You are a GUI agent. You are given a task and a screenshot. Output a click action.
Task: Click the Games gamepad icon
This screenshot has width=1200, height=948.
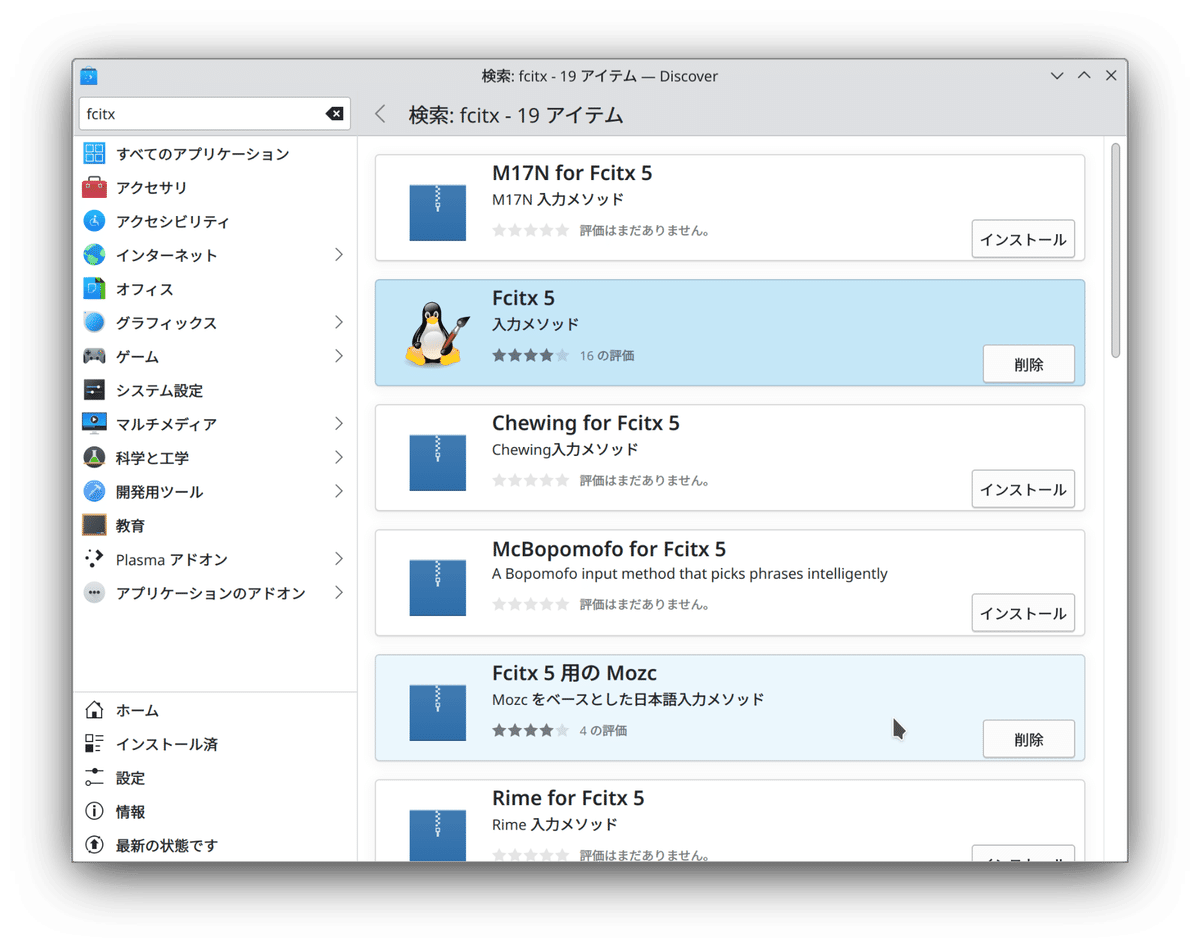[94, 356]
